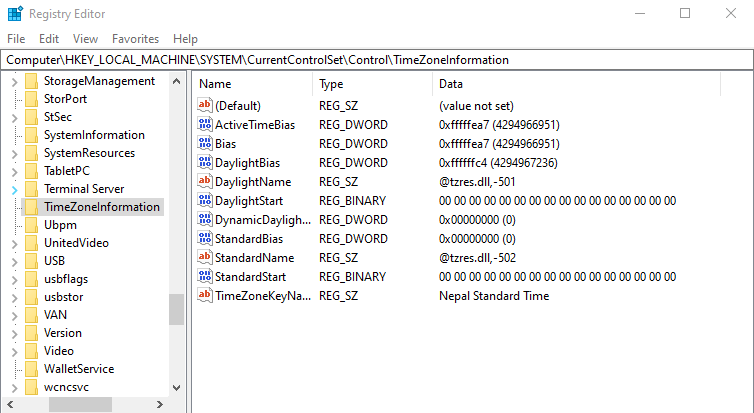Select the Version key label
This screenshot has height=413, width=754.
[63, 333]
